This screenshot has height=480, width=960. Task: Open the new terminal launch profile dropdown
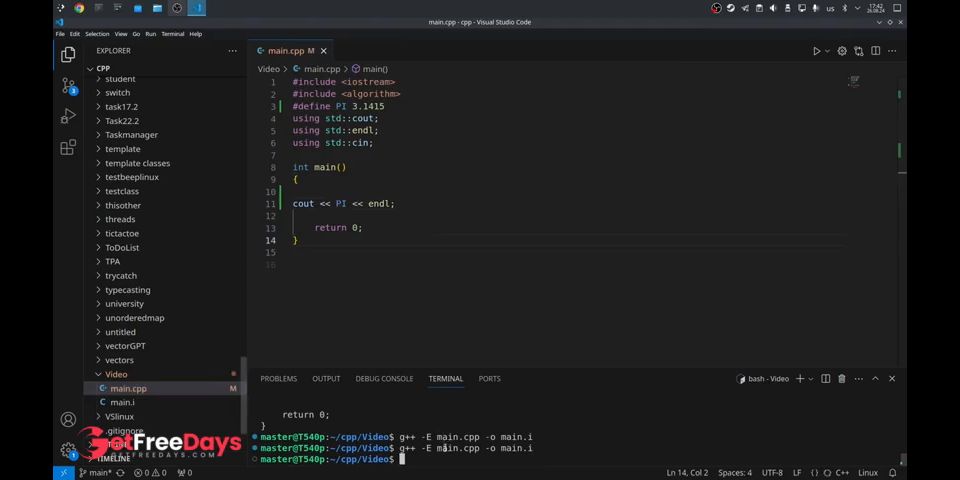point(811,379)
